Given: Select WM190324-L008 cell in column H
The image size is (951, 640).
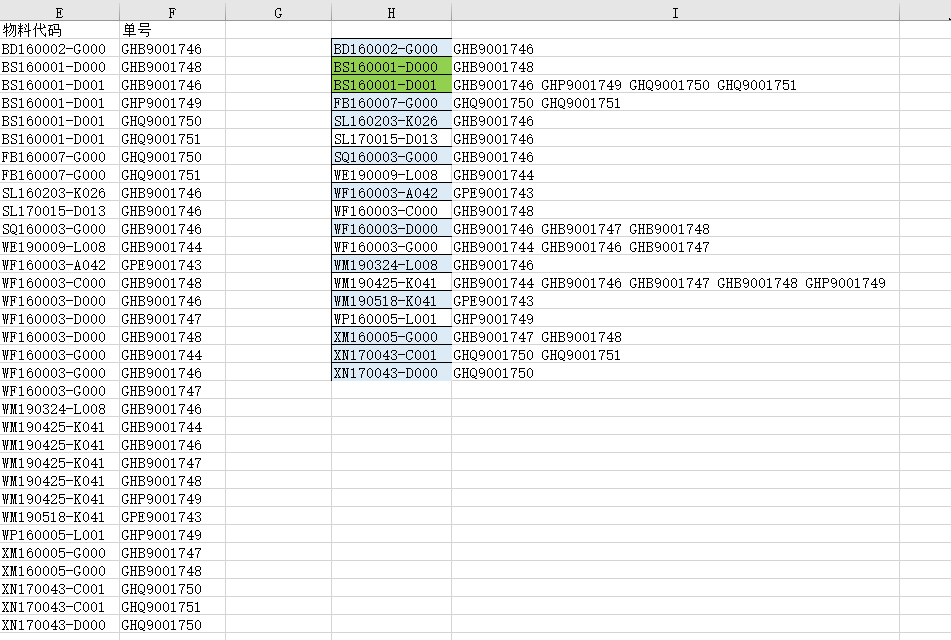Looking at the screenshot, I should [x=391, y=264].
